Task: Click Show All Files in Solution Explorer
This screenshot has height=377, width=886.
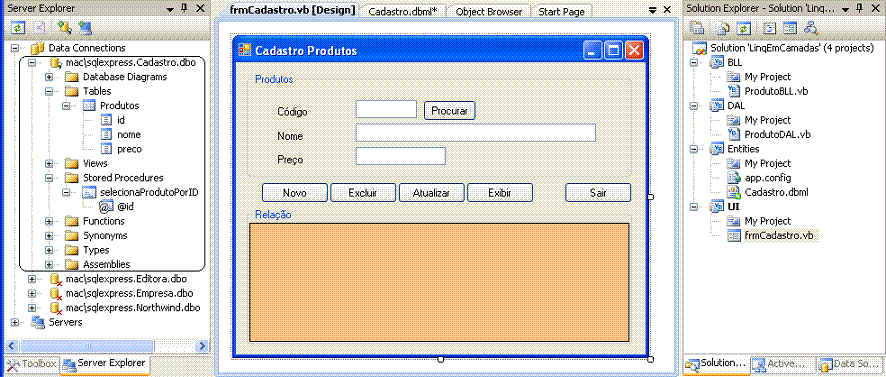Action: [x=724, y=28]
